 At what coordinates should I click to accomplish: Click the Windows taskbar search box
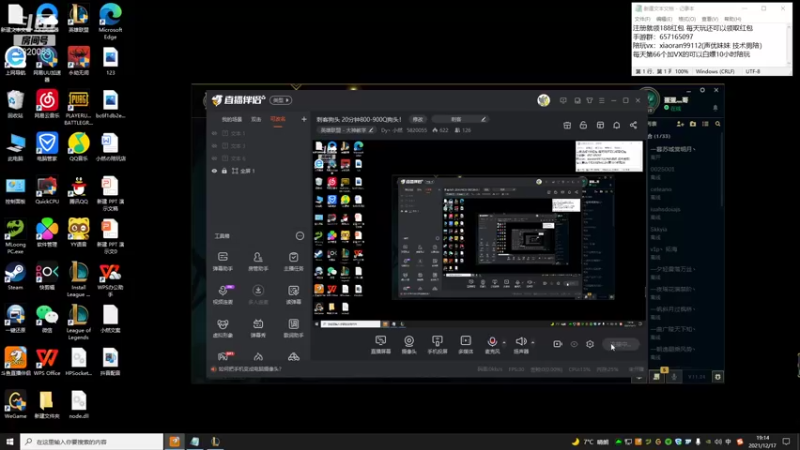point(92,441)
